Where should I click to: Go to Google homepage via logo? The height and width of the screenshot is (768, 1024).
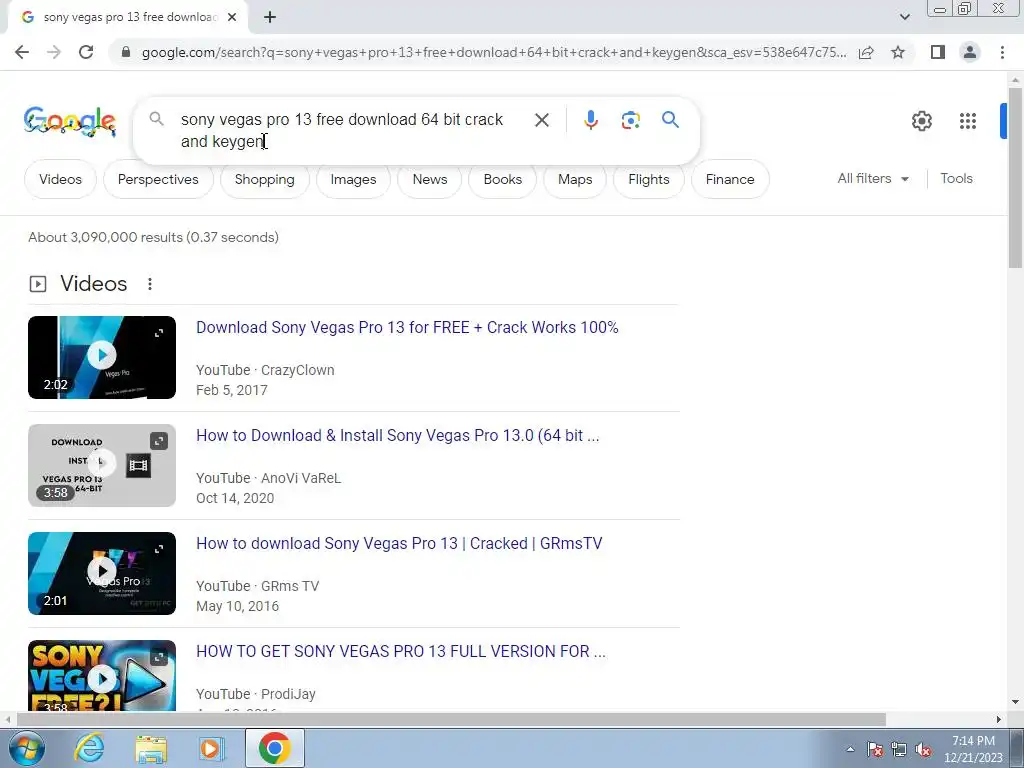pos(70,121)
